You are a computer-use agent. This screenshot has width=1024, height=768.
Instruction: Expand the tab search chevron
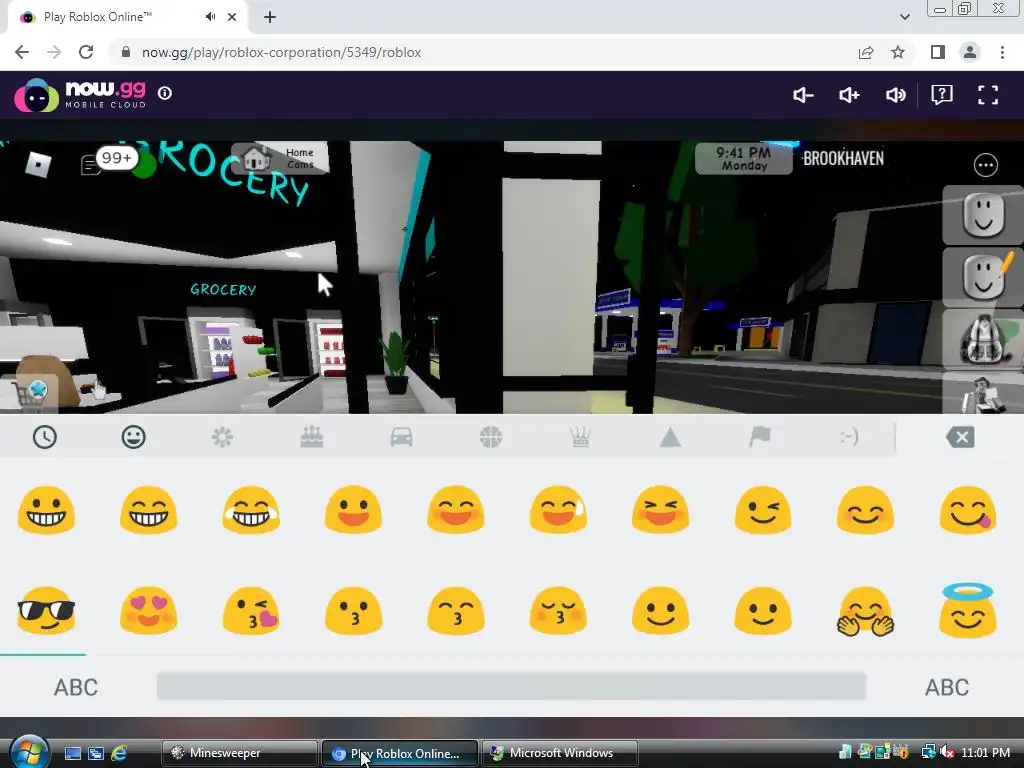(x=904, y=17)
